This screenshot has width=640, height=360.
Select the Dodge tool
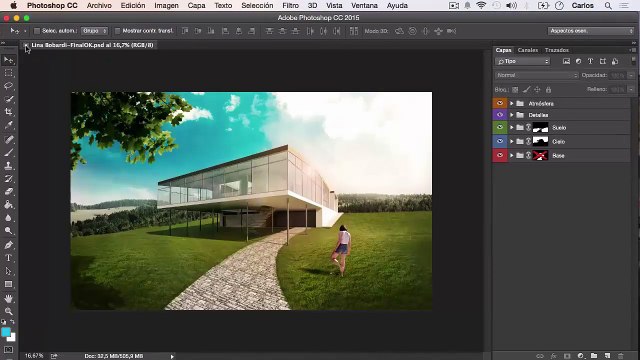tap(9, 231)
